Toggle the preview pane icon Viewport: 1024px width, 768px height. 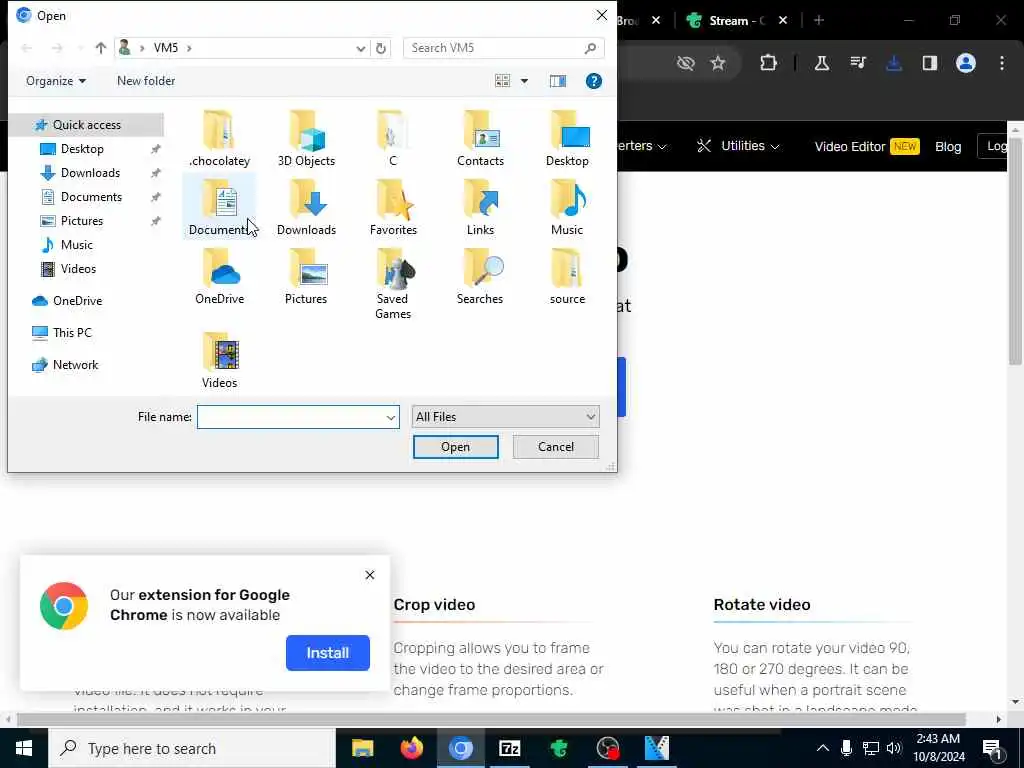click(558, 81)
